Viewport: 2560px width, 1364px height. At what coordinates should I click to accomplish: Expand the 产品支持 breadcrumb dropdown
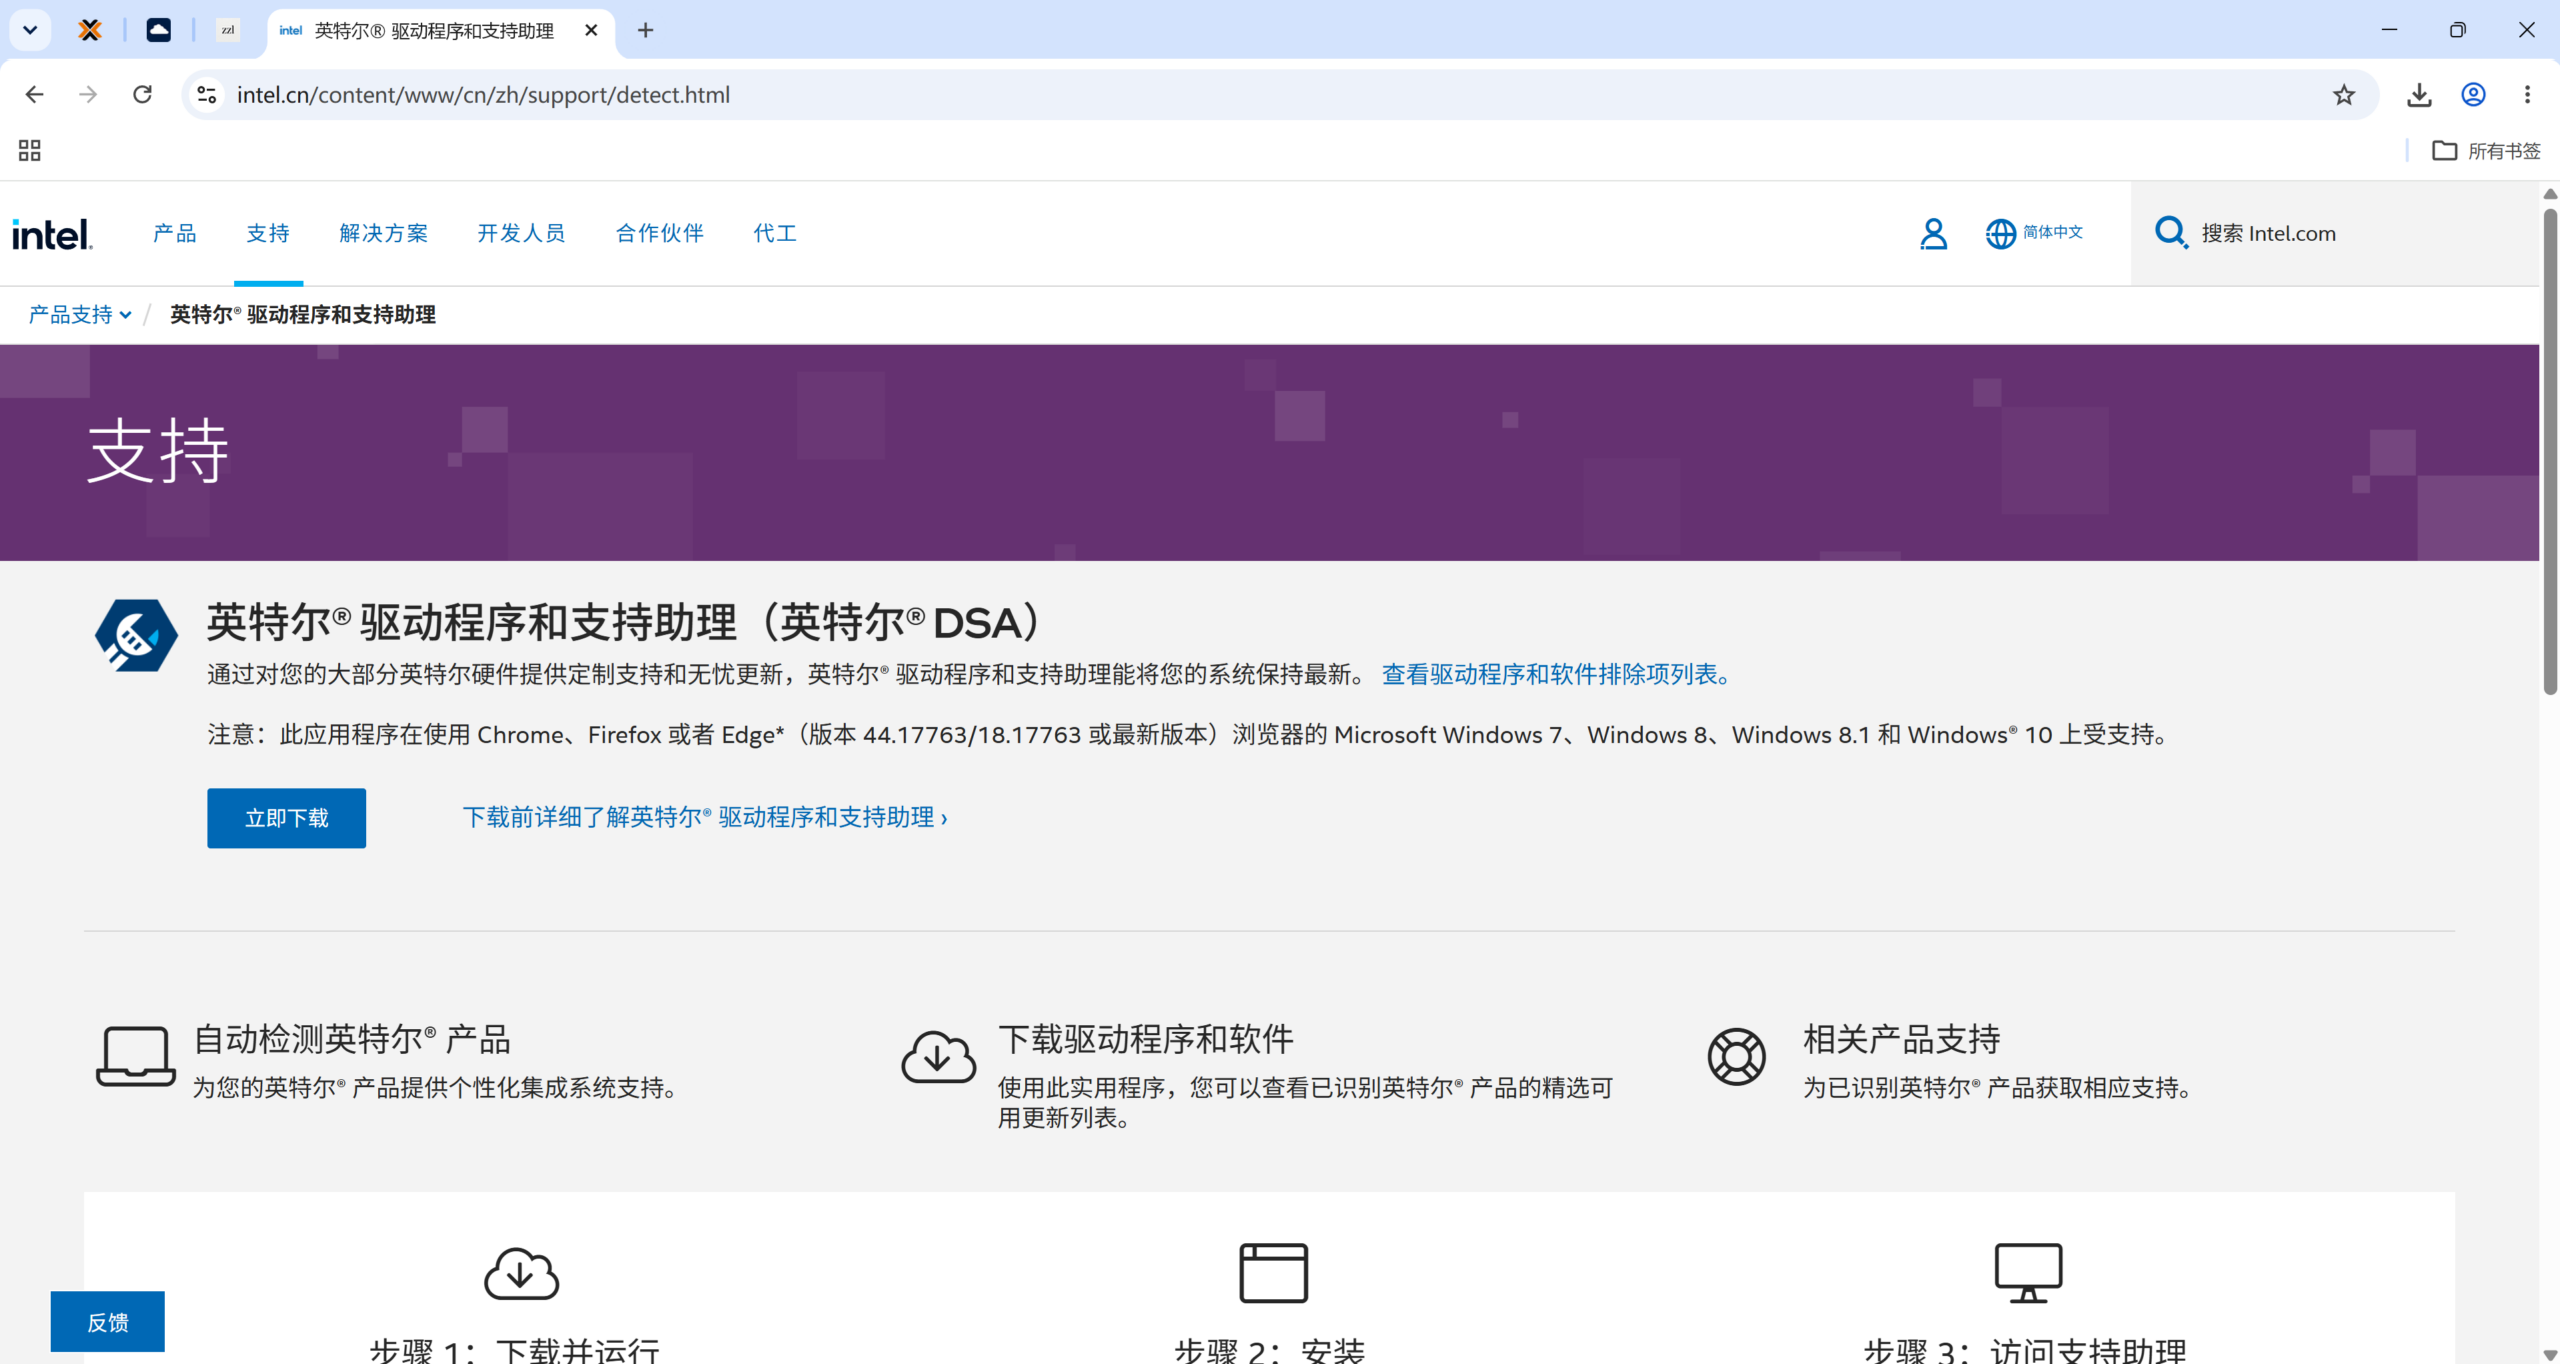point(80,315)
